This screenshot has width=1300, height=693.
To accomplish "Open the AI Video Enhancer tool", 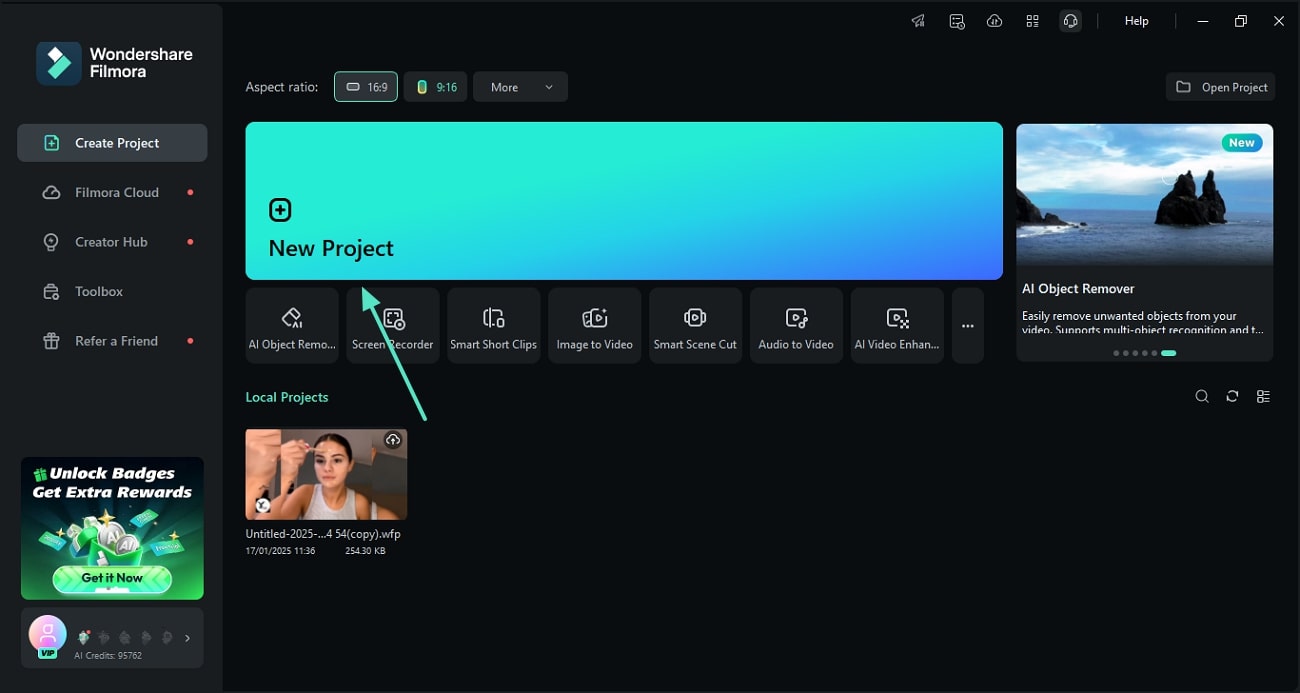I will pos(897,325).
